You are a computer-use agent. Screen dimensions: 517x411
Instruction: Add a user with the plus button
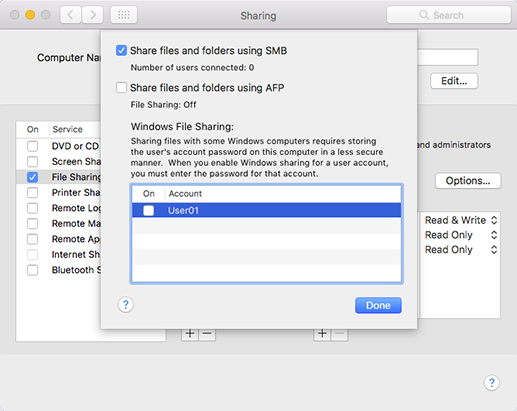coord(322,334)
